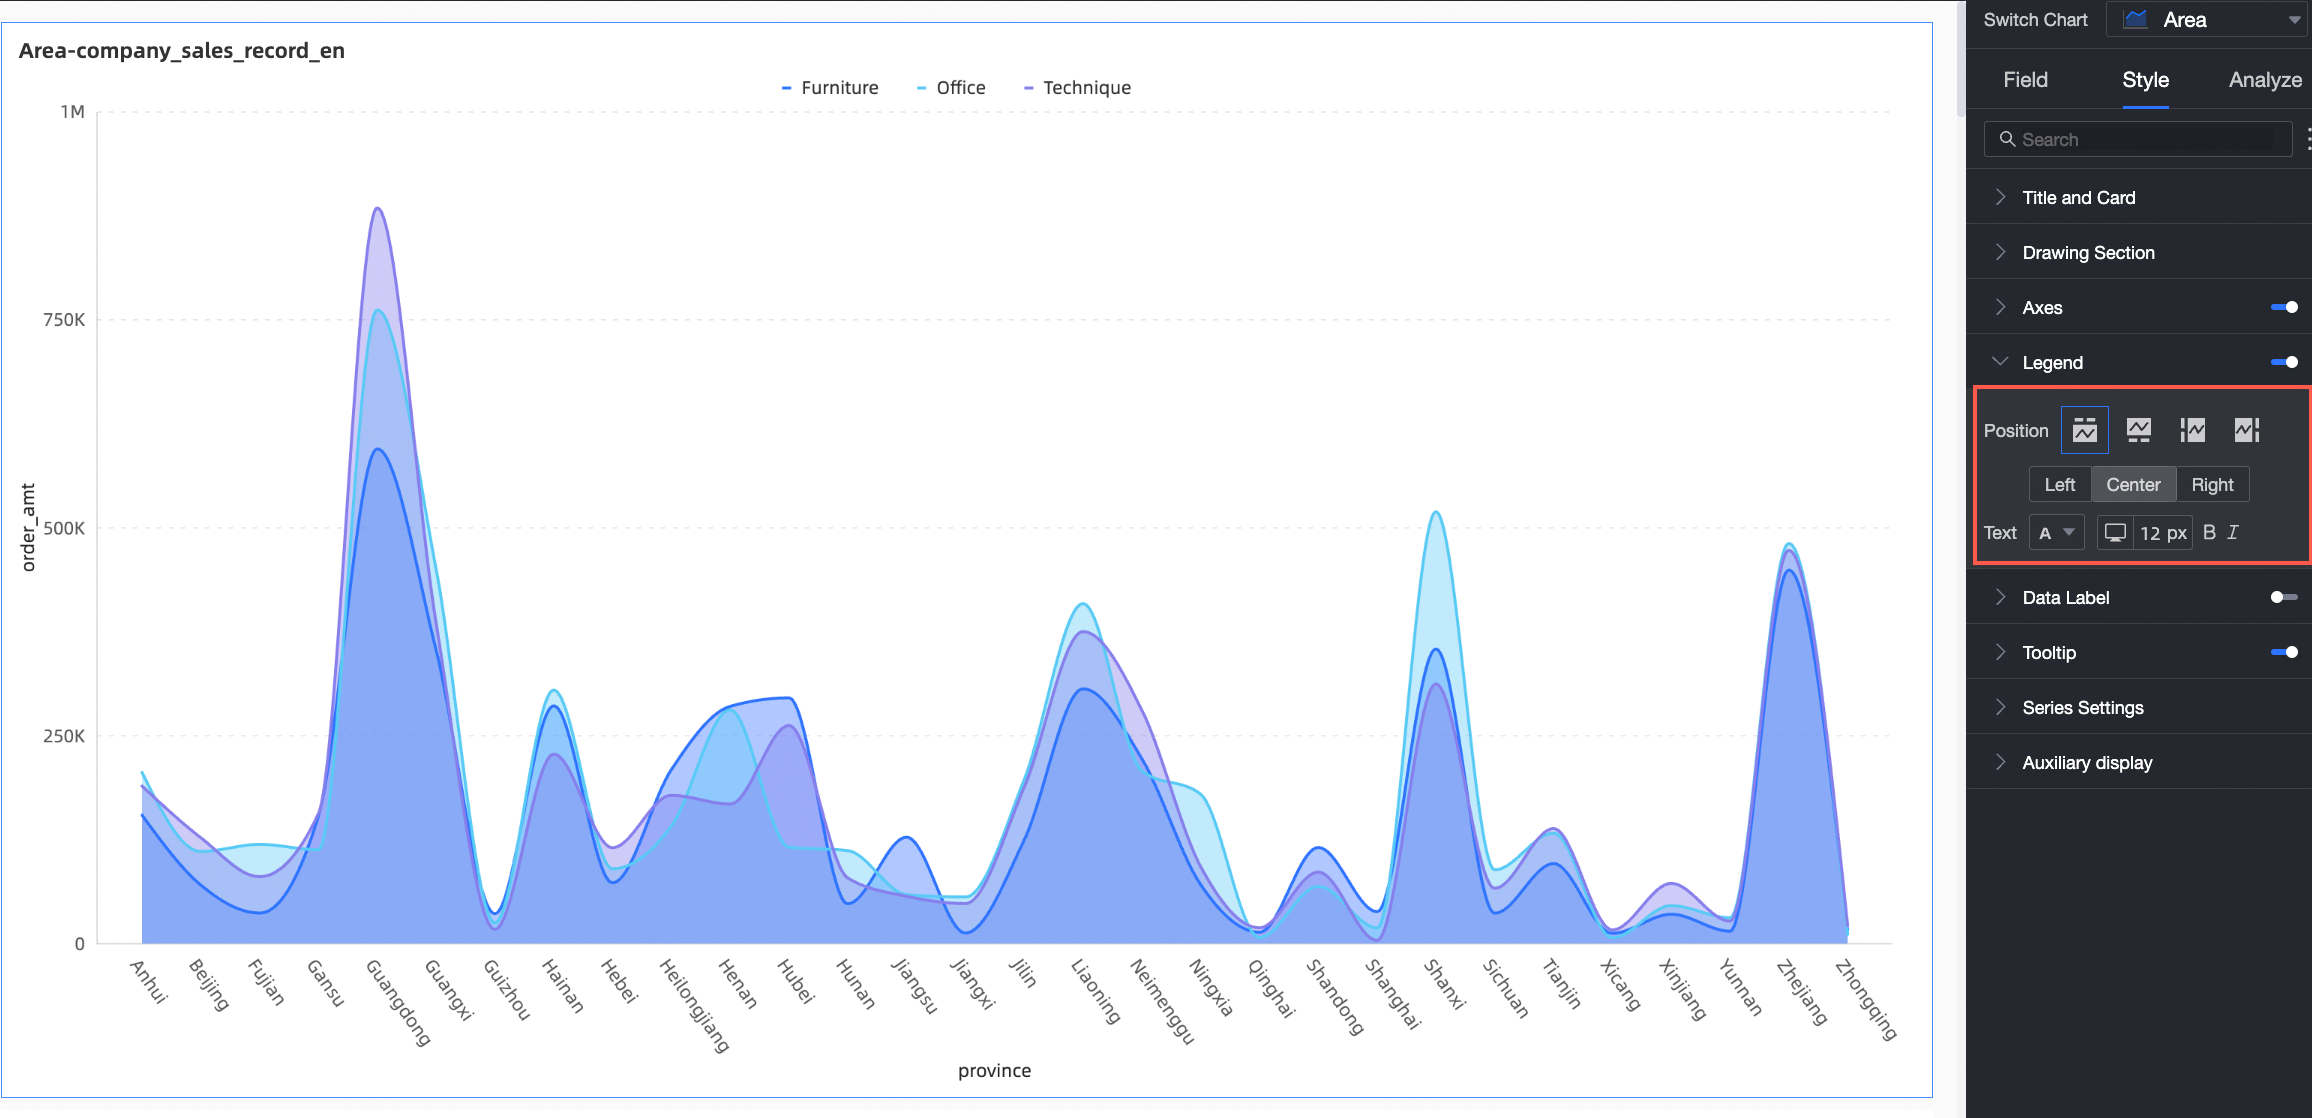Disable the Tooltip switch
This screenshot has width=2312, height=1118.
(x=2284, y=652)
